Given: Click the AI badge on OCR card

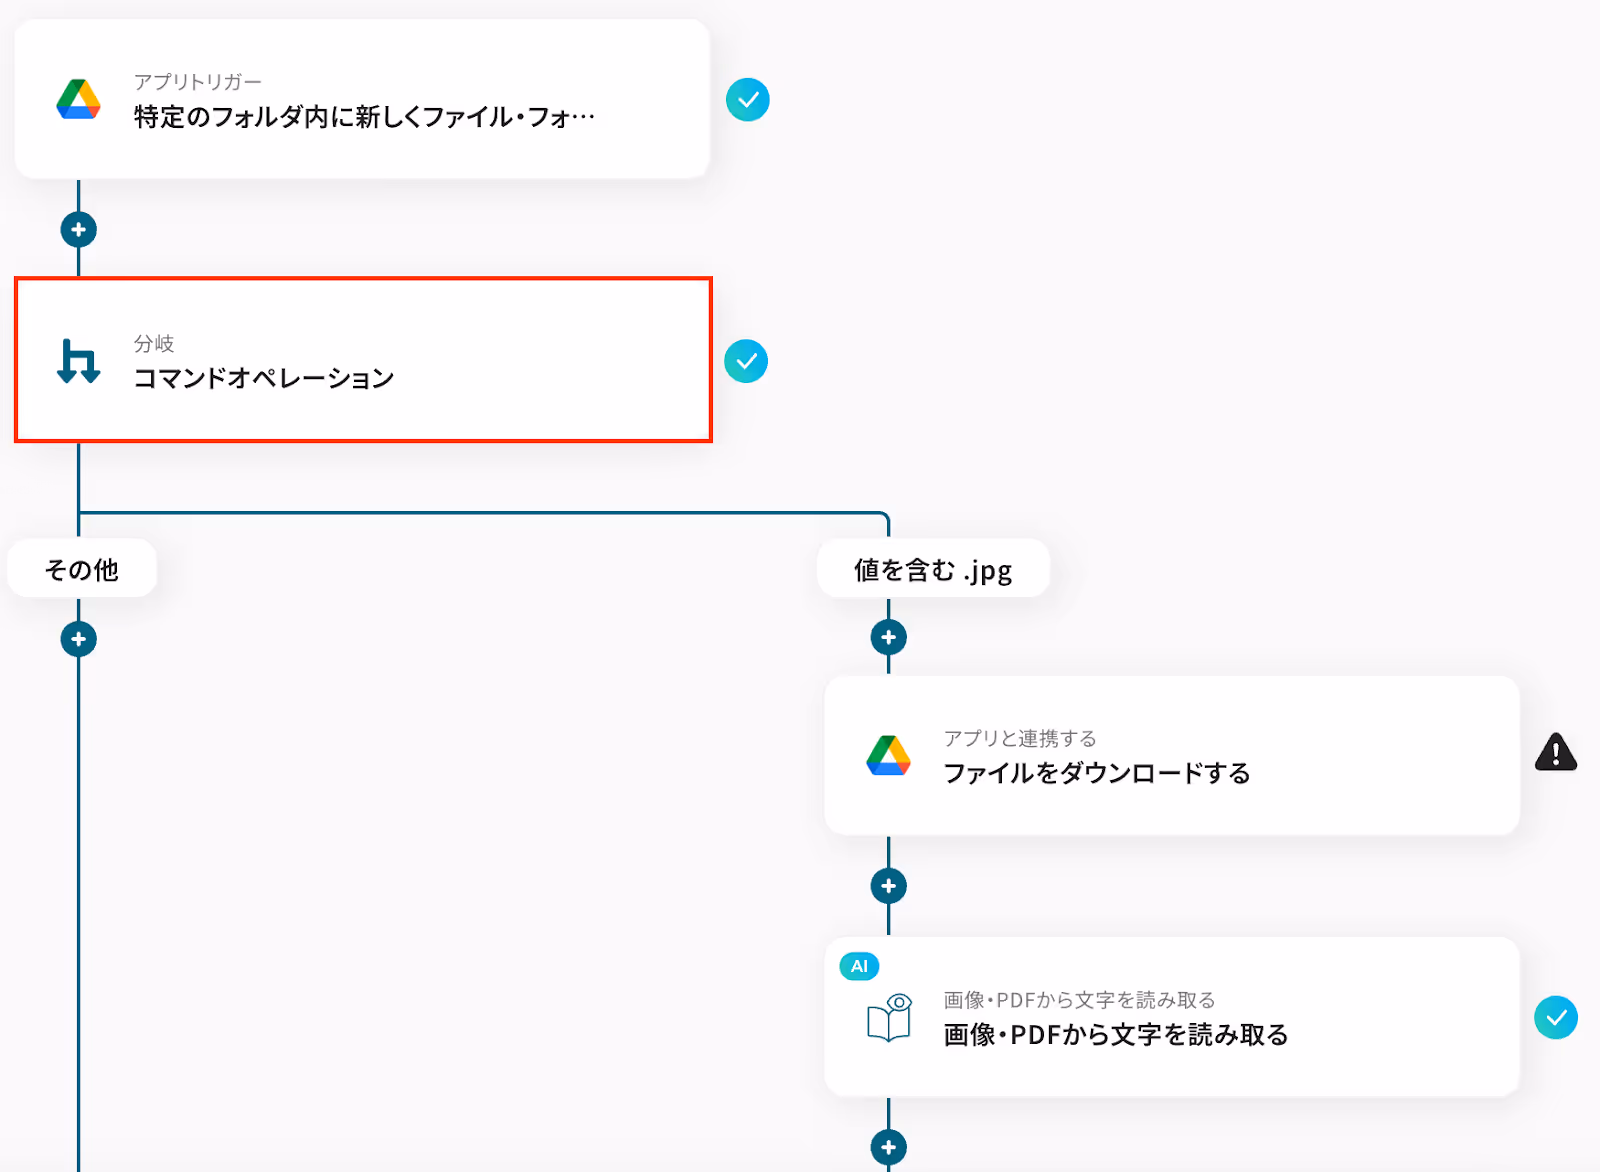Looking at the screenshot, I should point(859,966).
